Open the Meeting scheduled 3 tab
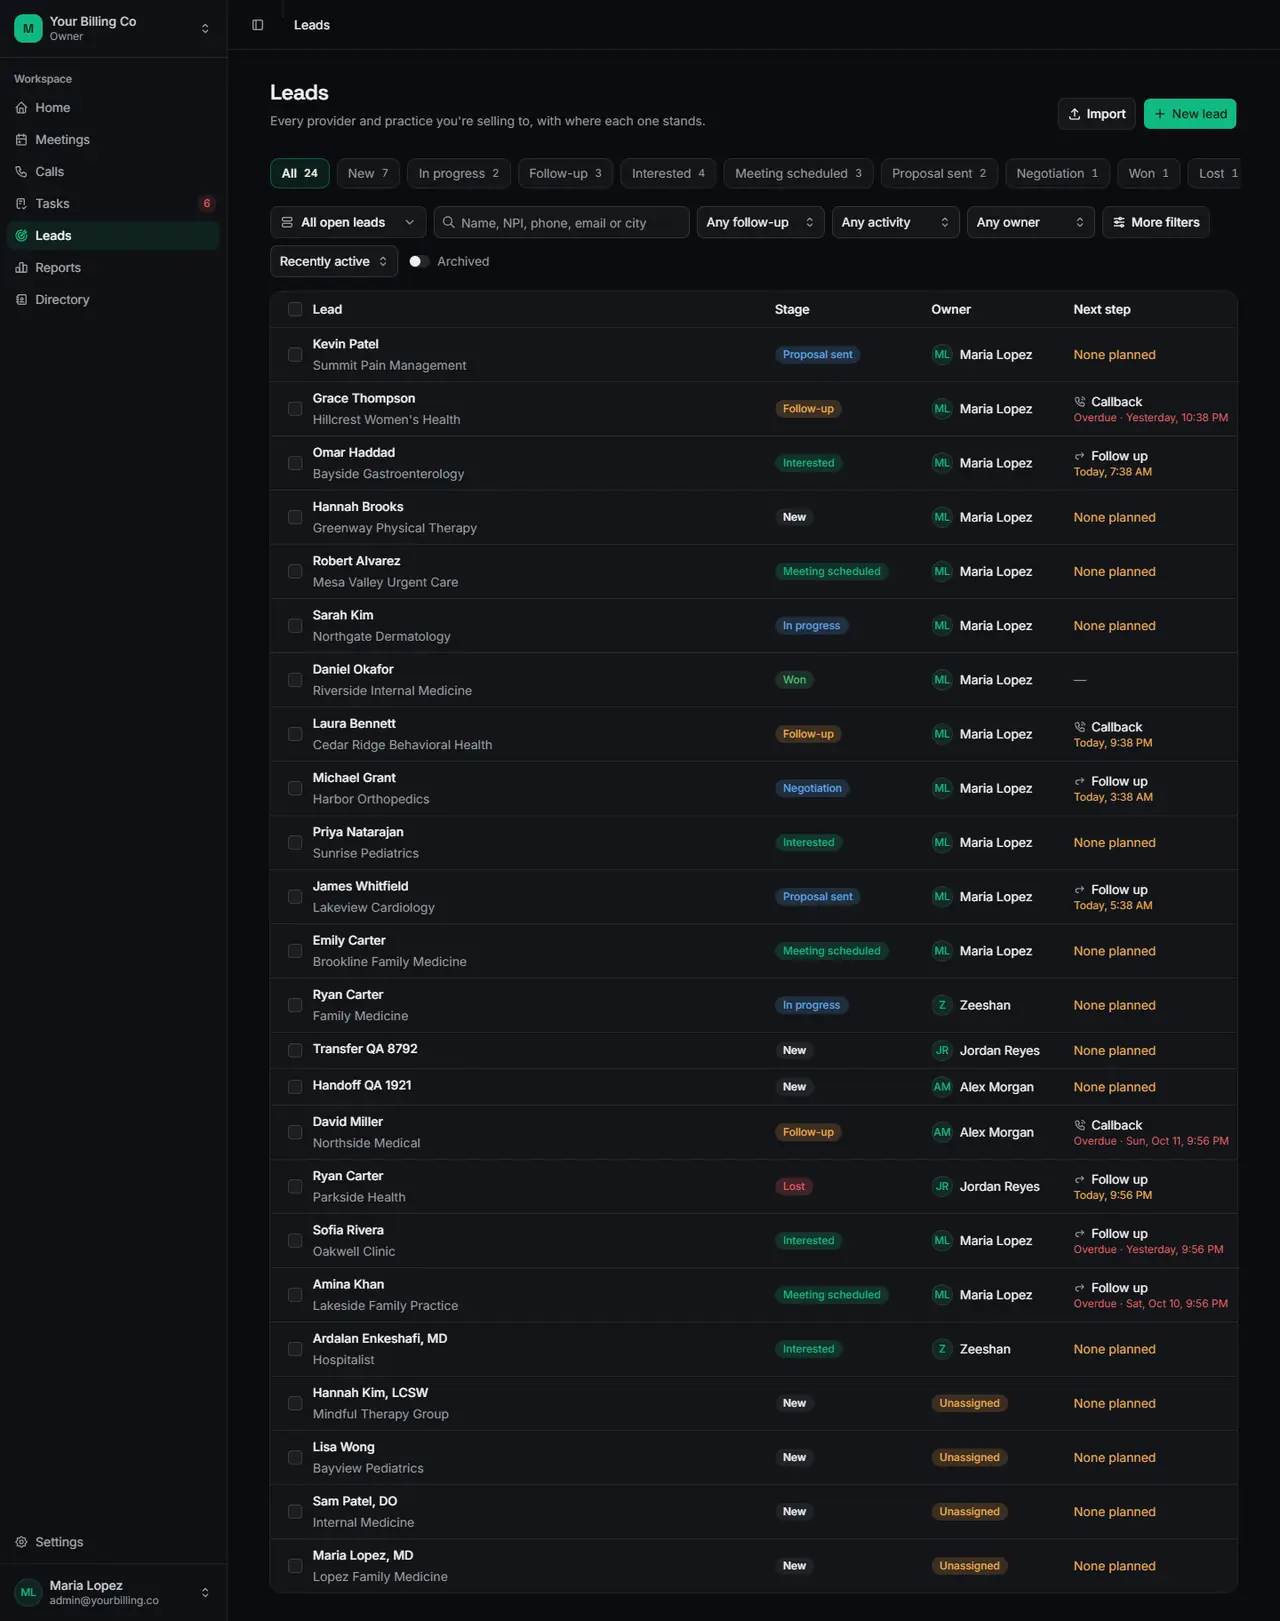This screenshot has height=1621, width=1280. pos(798,174)
